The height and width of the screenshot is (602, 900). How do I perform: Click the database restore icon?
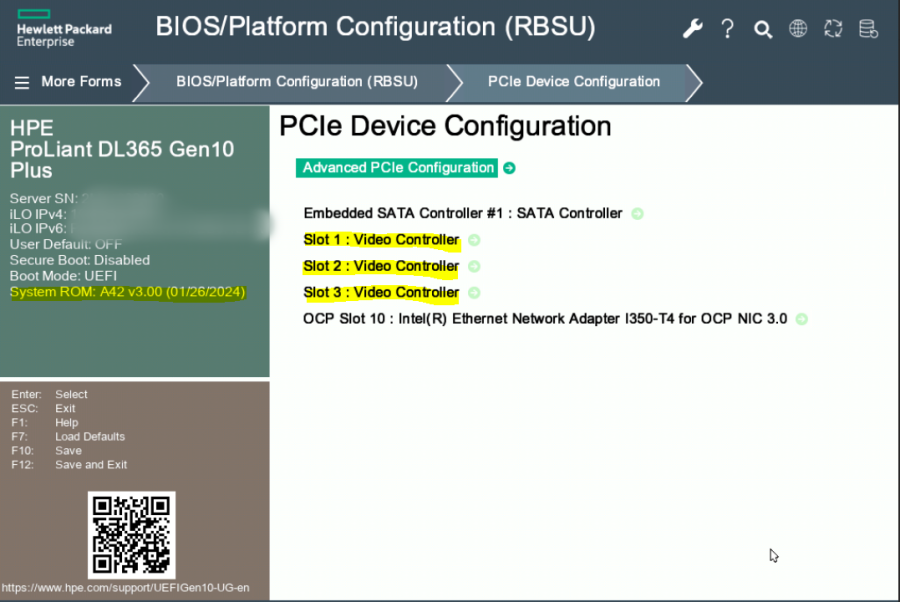click(x=869, y=29)
